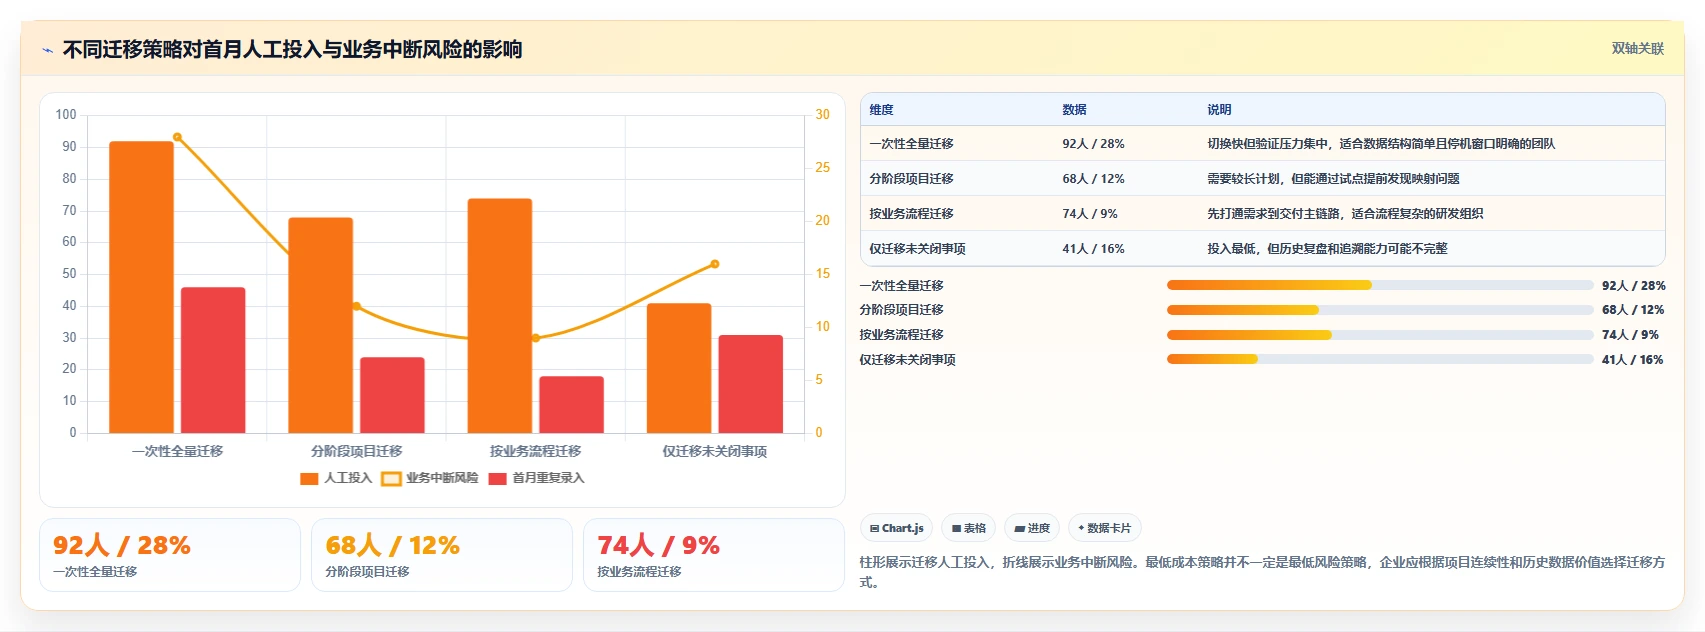Click the 数据 table column header
The height and width of the screenshot is (632, 1705).
coord(1074,110)
